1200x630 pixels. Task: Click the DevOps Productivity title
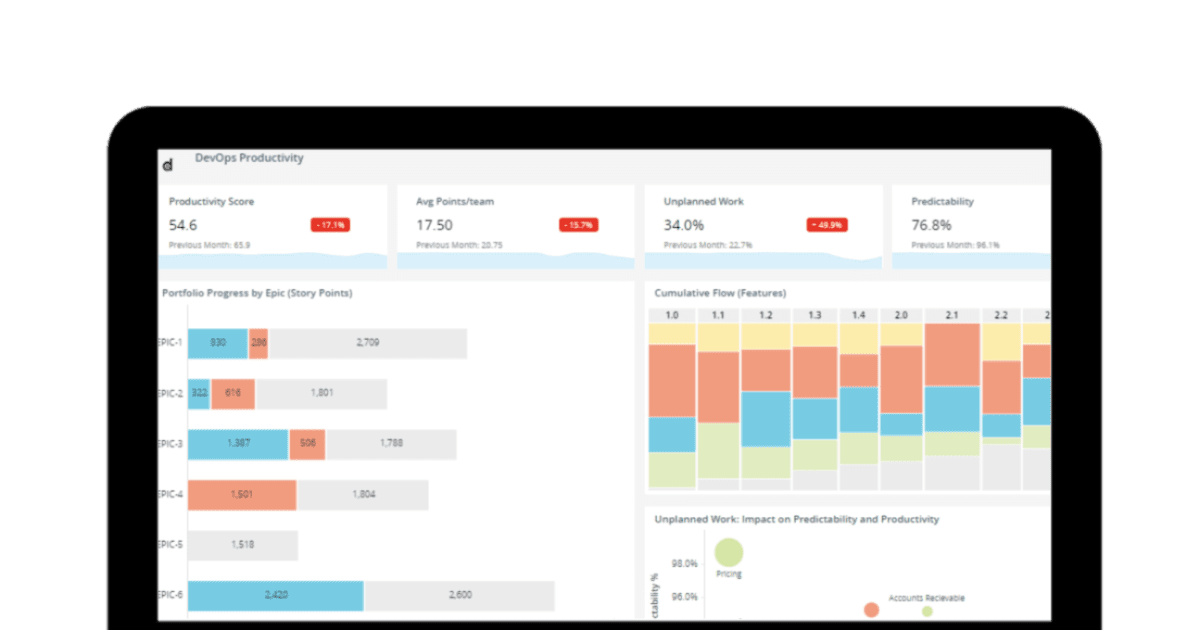click(250, 157)
